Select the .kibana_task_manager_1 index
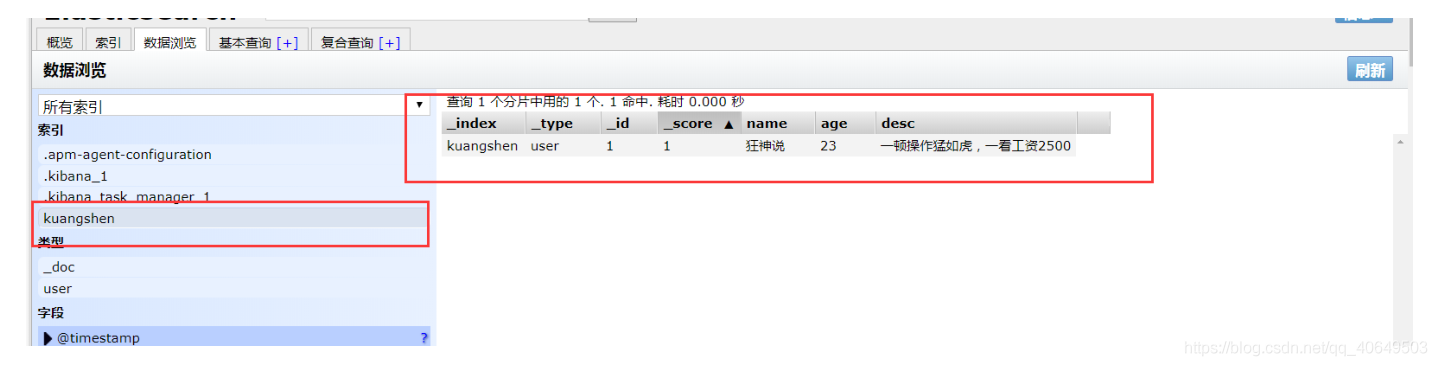This screenshot has height=366, width=1437. click(x=235, y=197)
